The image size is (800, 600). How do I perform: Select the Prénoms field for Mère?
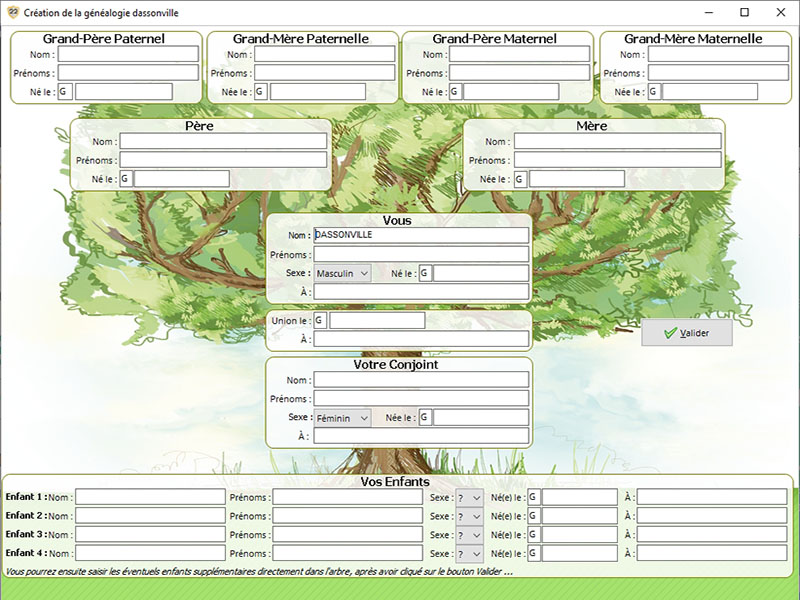[x=617, y=160]
